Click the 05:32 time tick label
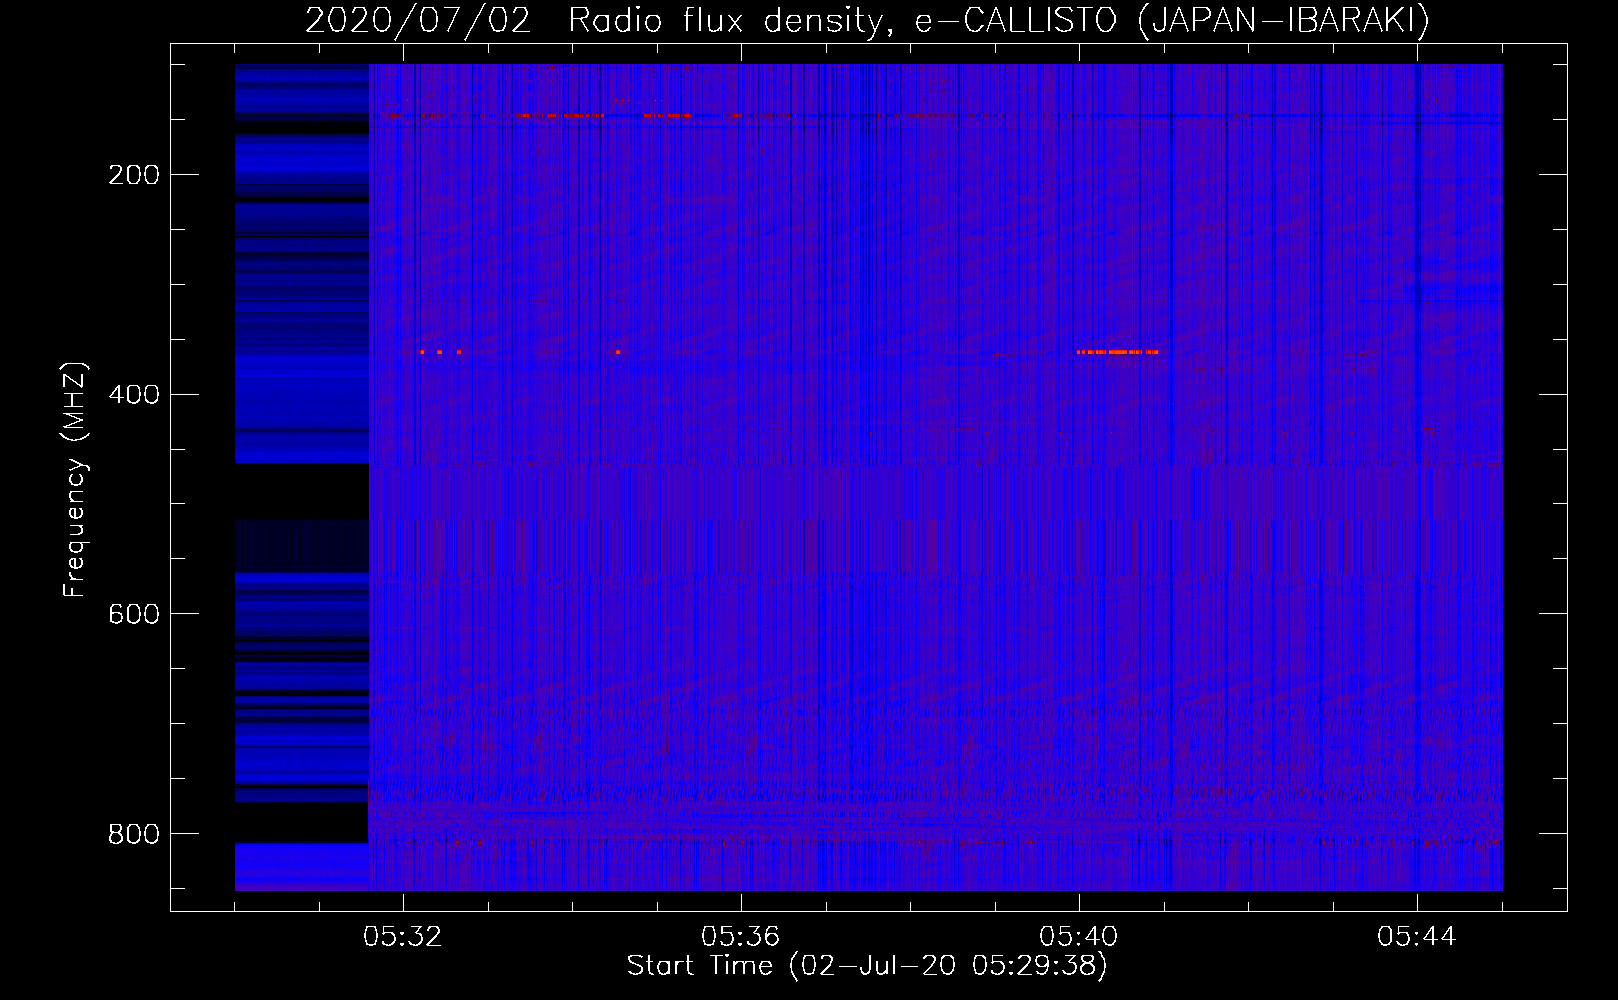This screenshot has width=1618, height=1000. coord(403,937)
